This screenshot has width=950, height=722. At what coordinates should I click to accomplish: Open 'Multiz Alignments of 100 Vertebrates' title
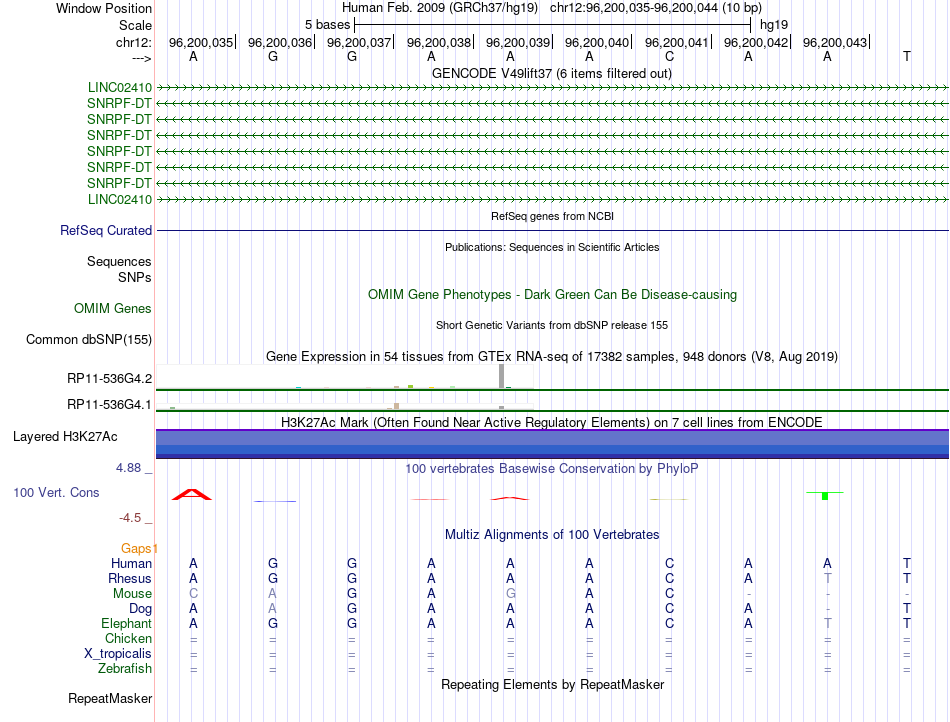click(552, 534)
